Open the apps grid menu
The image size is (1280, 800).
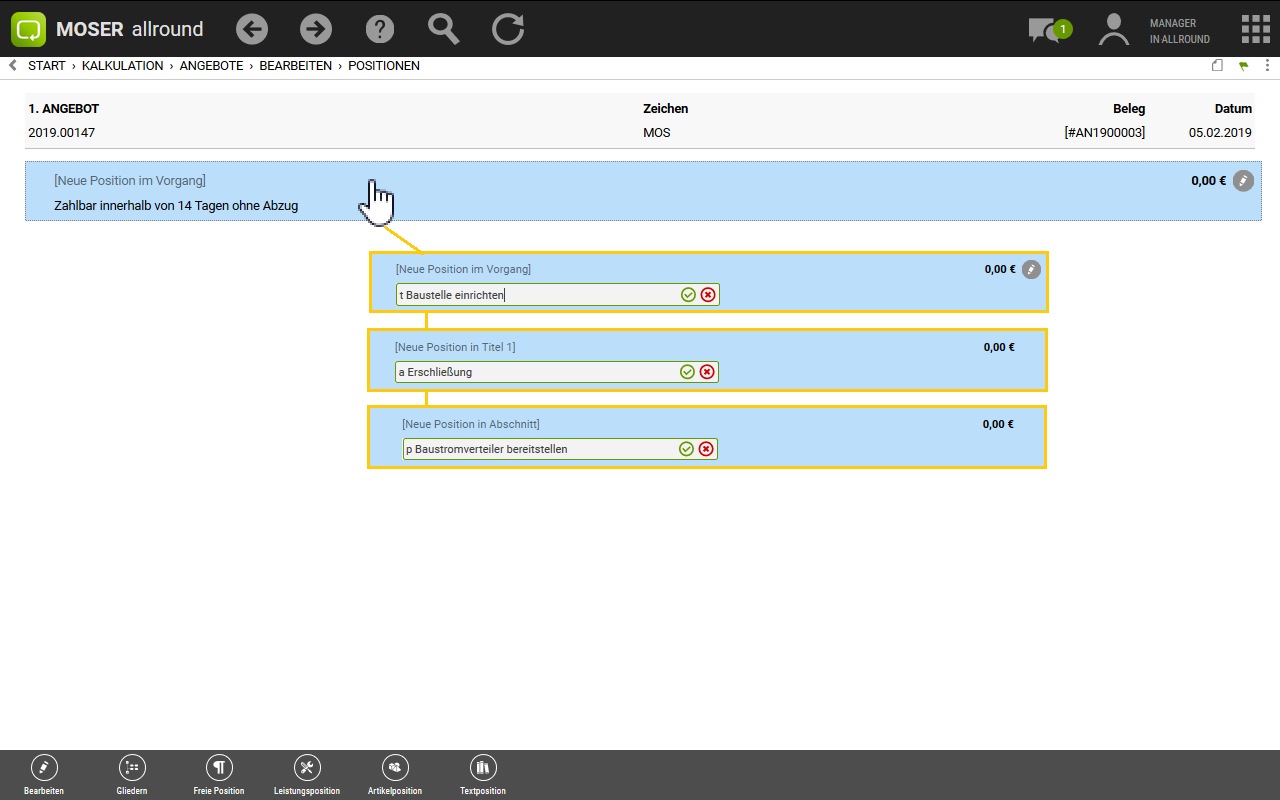pos(1255,29)
